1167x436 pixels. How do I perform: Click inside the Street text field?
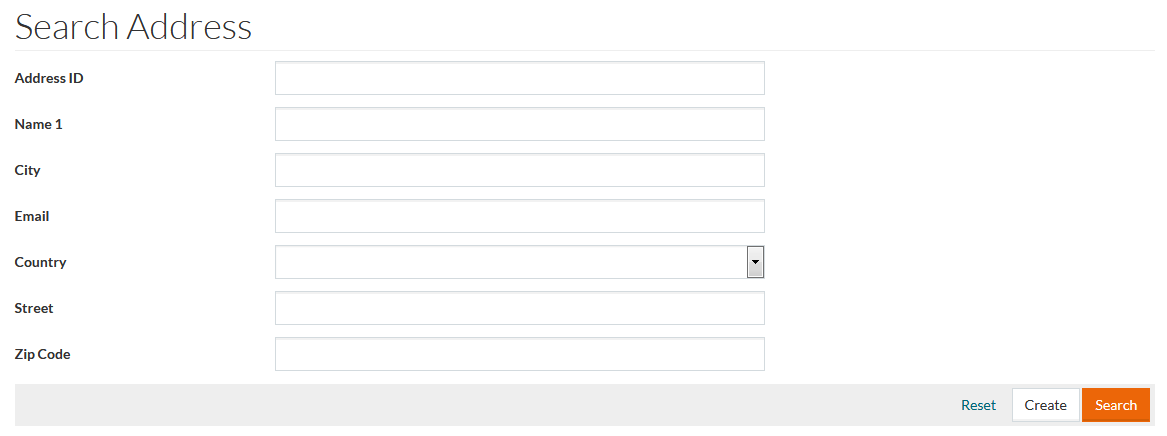click(519, 308)
